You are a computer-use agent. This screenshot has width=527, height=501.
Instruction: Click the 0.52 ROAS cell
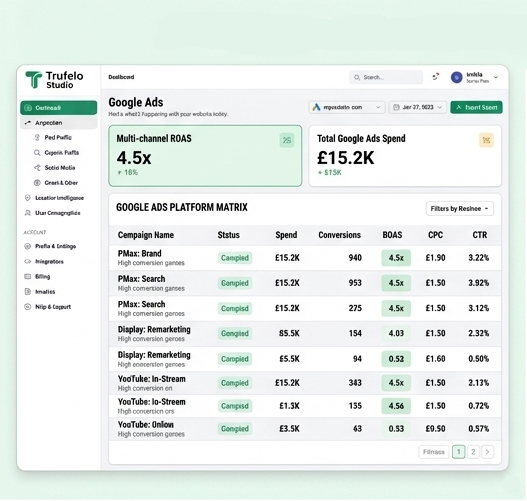[x=396, y=359]
